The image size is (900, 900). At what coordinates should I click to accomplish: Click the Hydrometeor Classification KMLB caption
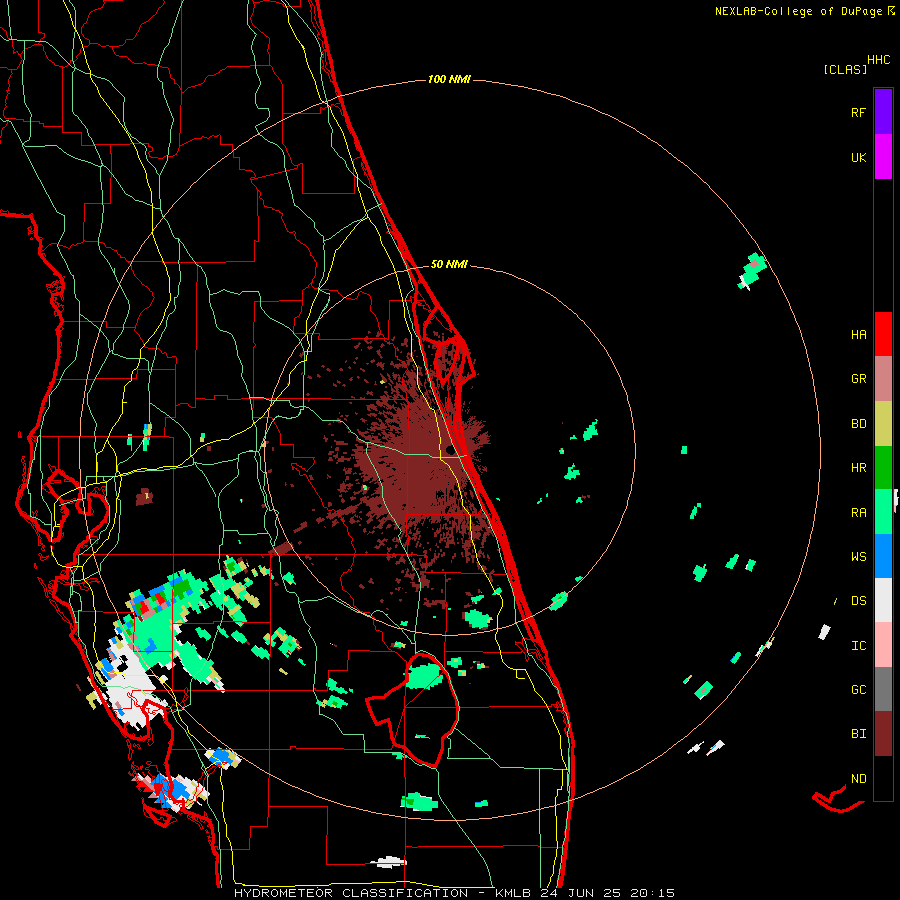454,893
